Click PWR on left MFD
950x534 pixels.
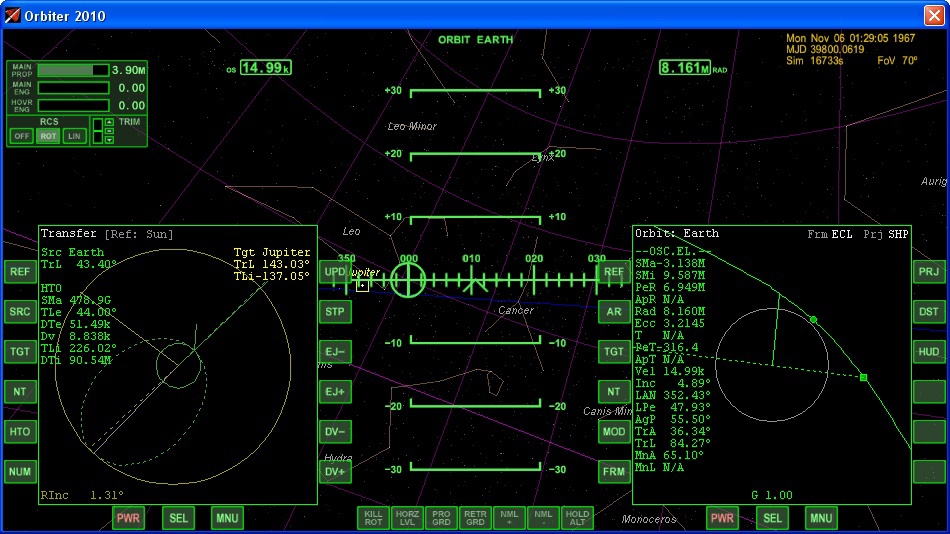128,518
